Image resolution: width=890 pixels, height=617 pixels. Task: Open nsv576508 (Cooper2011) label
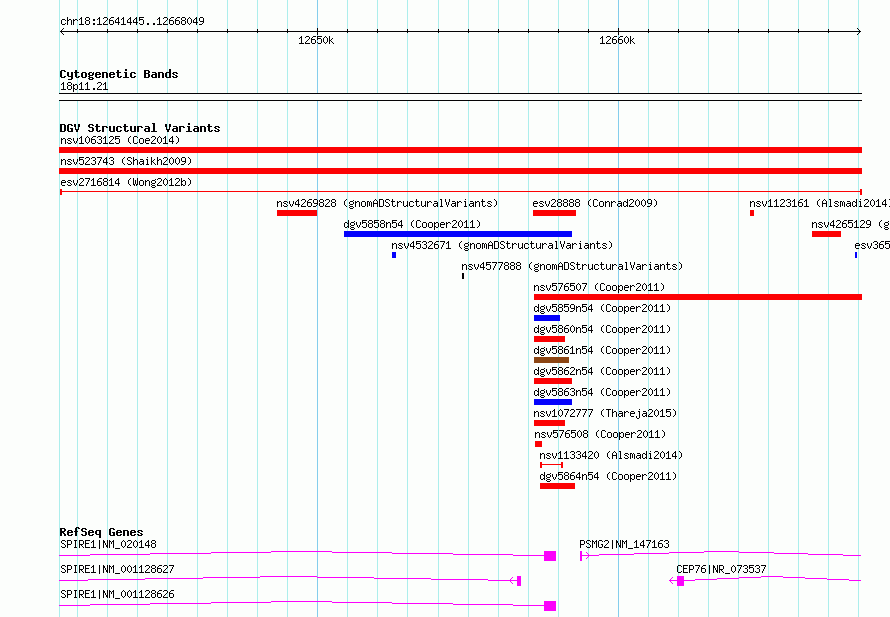click(600, 434)
